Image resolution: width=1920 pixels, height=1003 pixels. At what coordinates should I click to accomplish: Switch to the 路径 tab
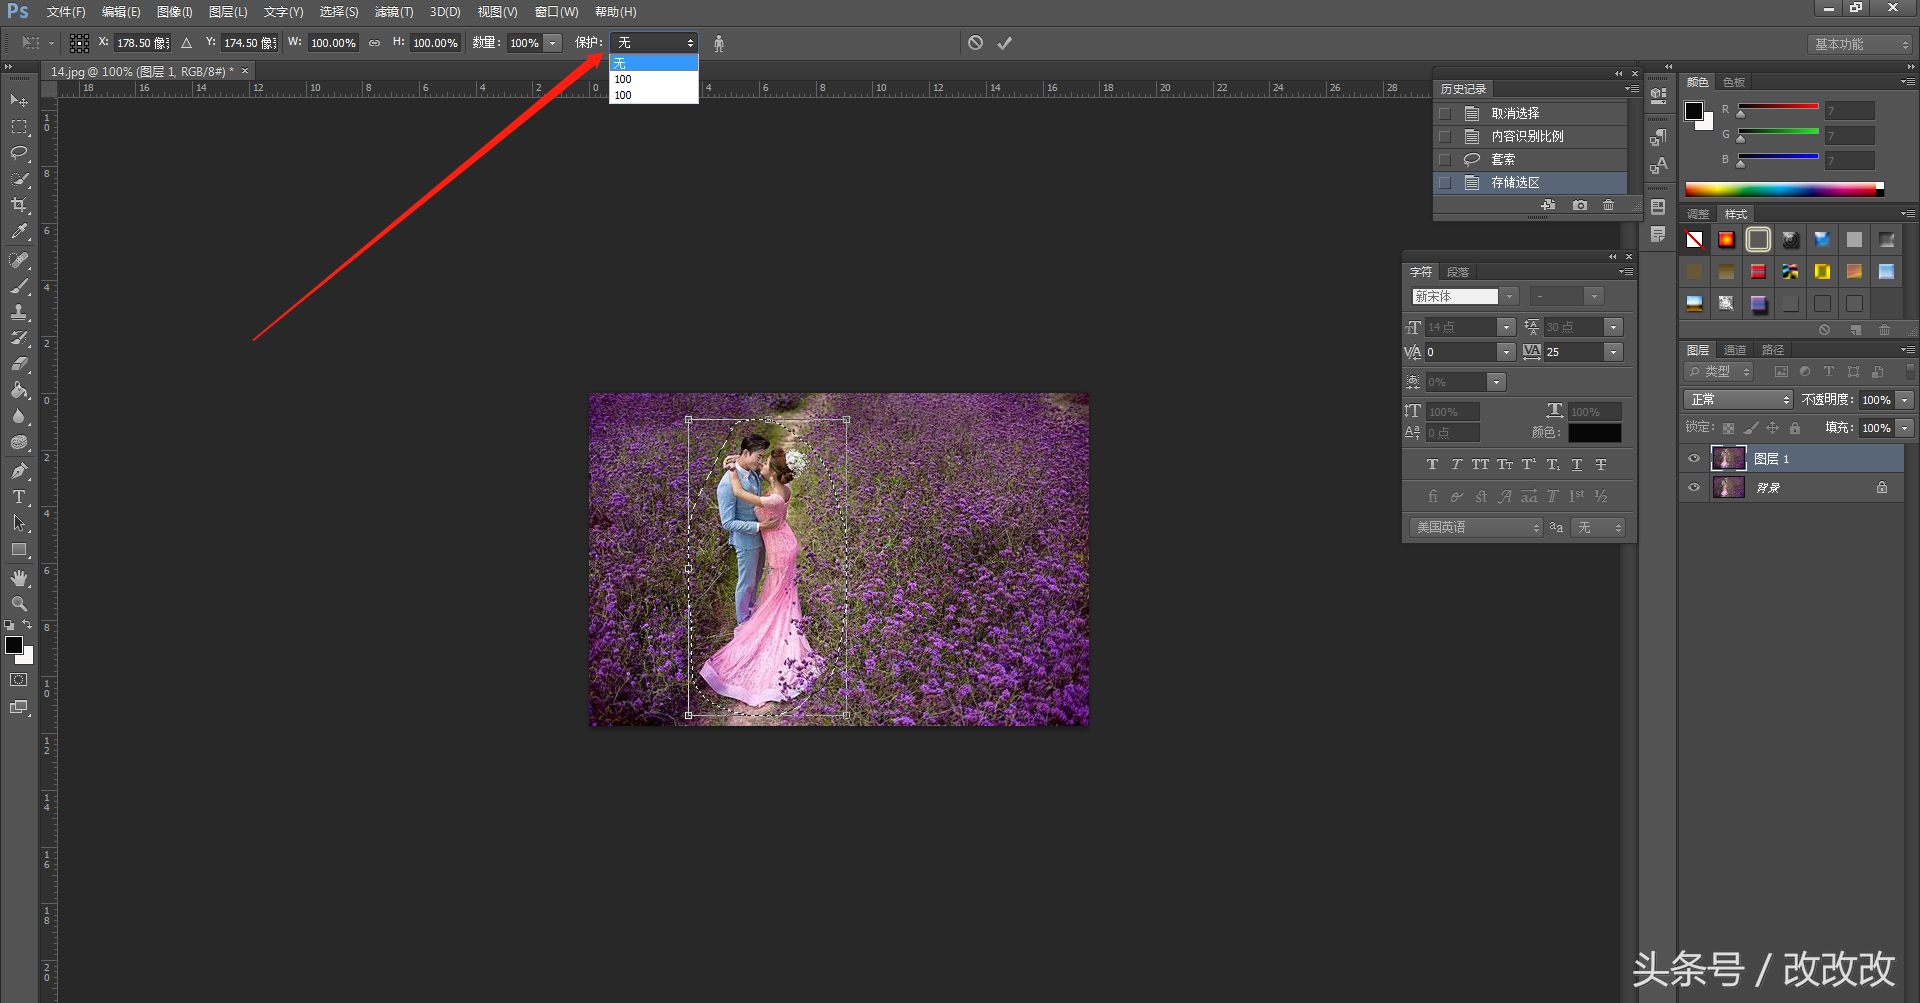[1773, 350]
